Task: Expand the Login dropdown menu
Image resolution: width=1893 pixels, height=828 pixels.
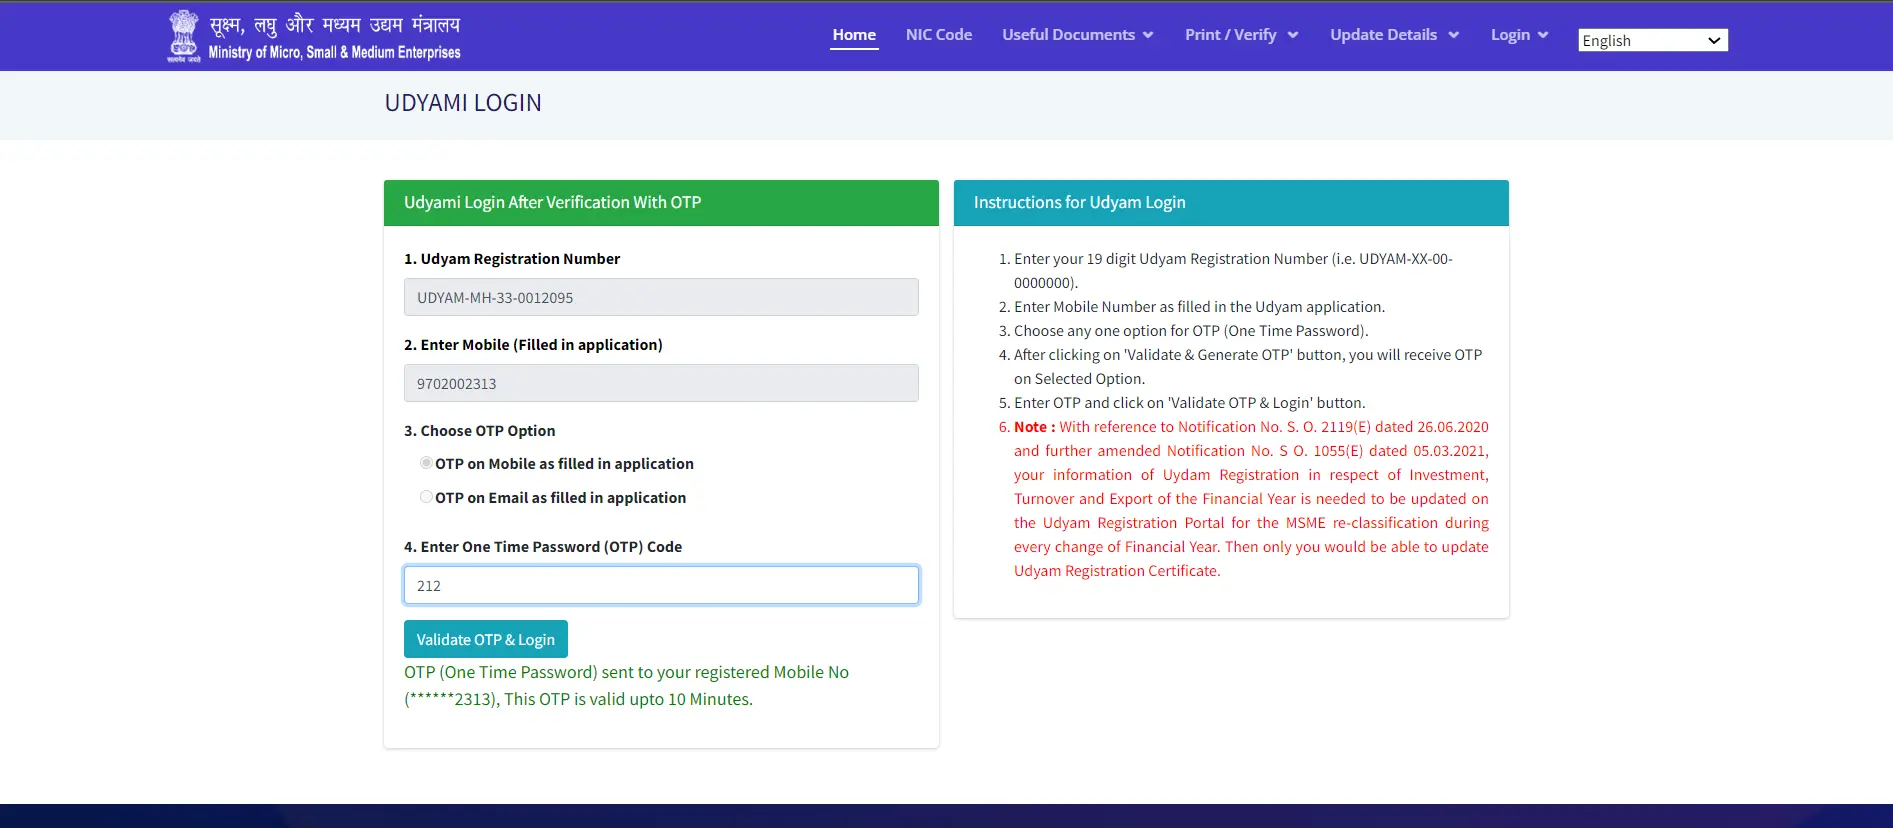Action: pos(1520,35)
